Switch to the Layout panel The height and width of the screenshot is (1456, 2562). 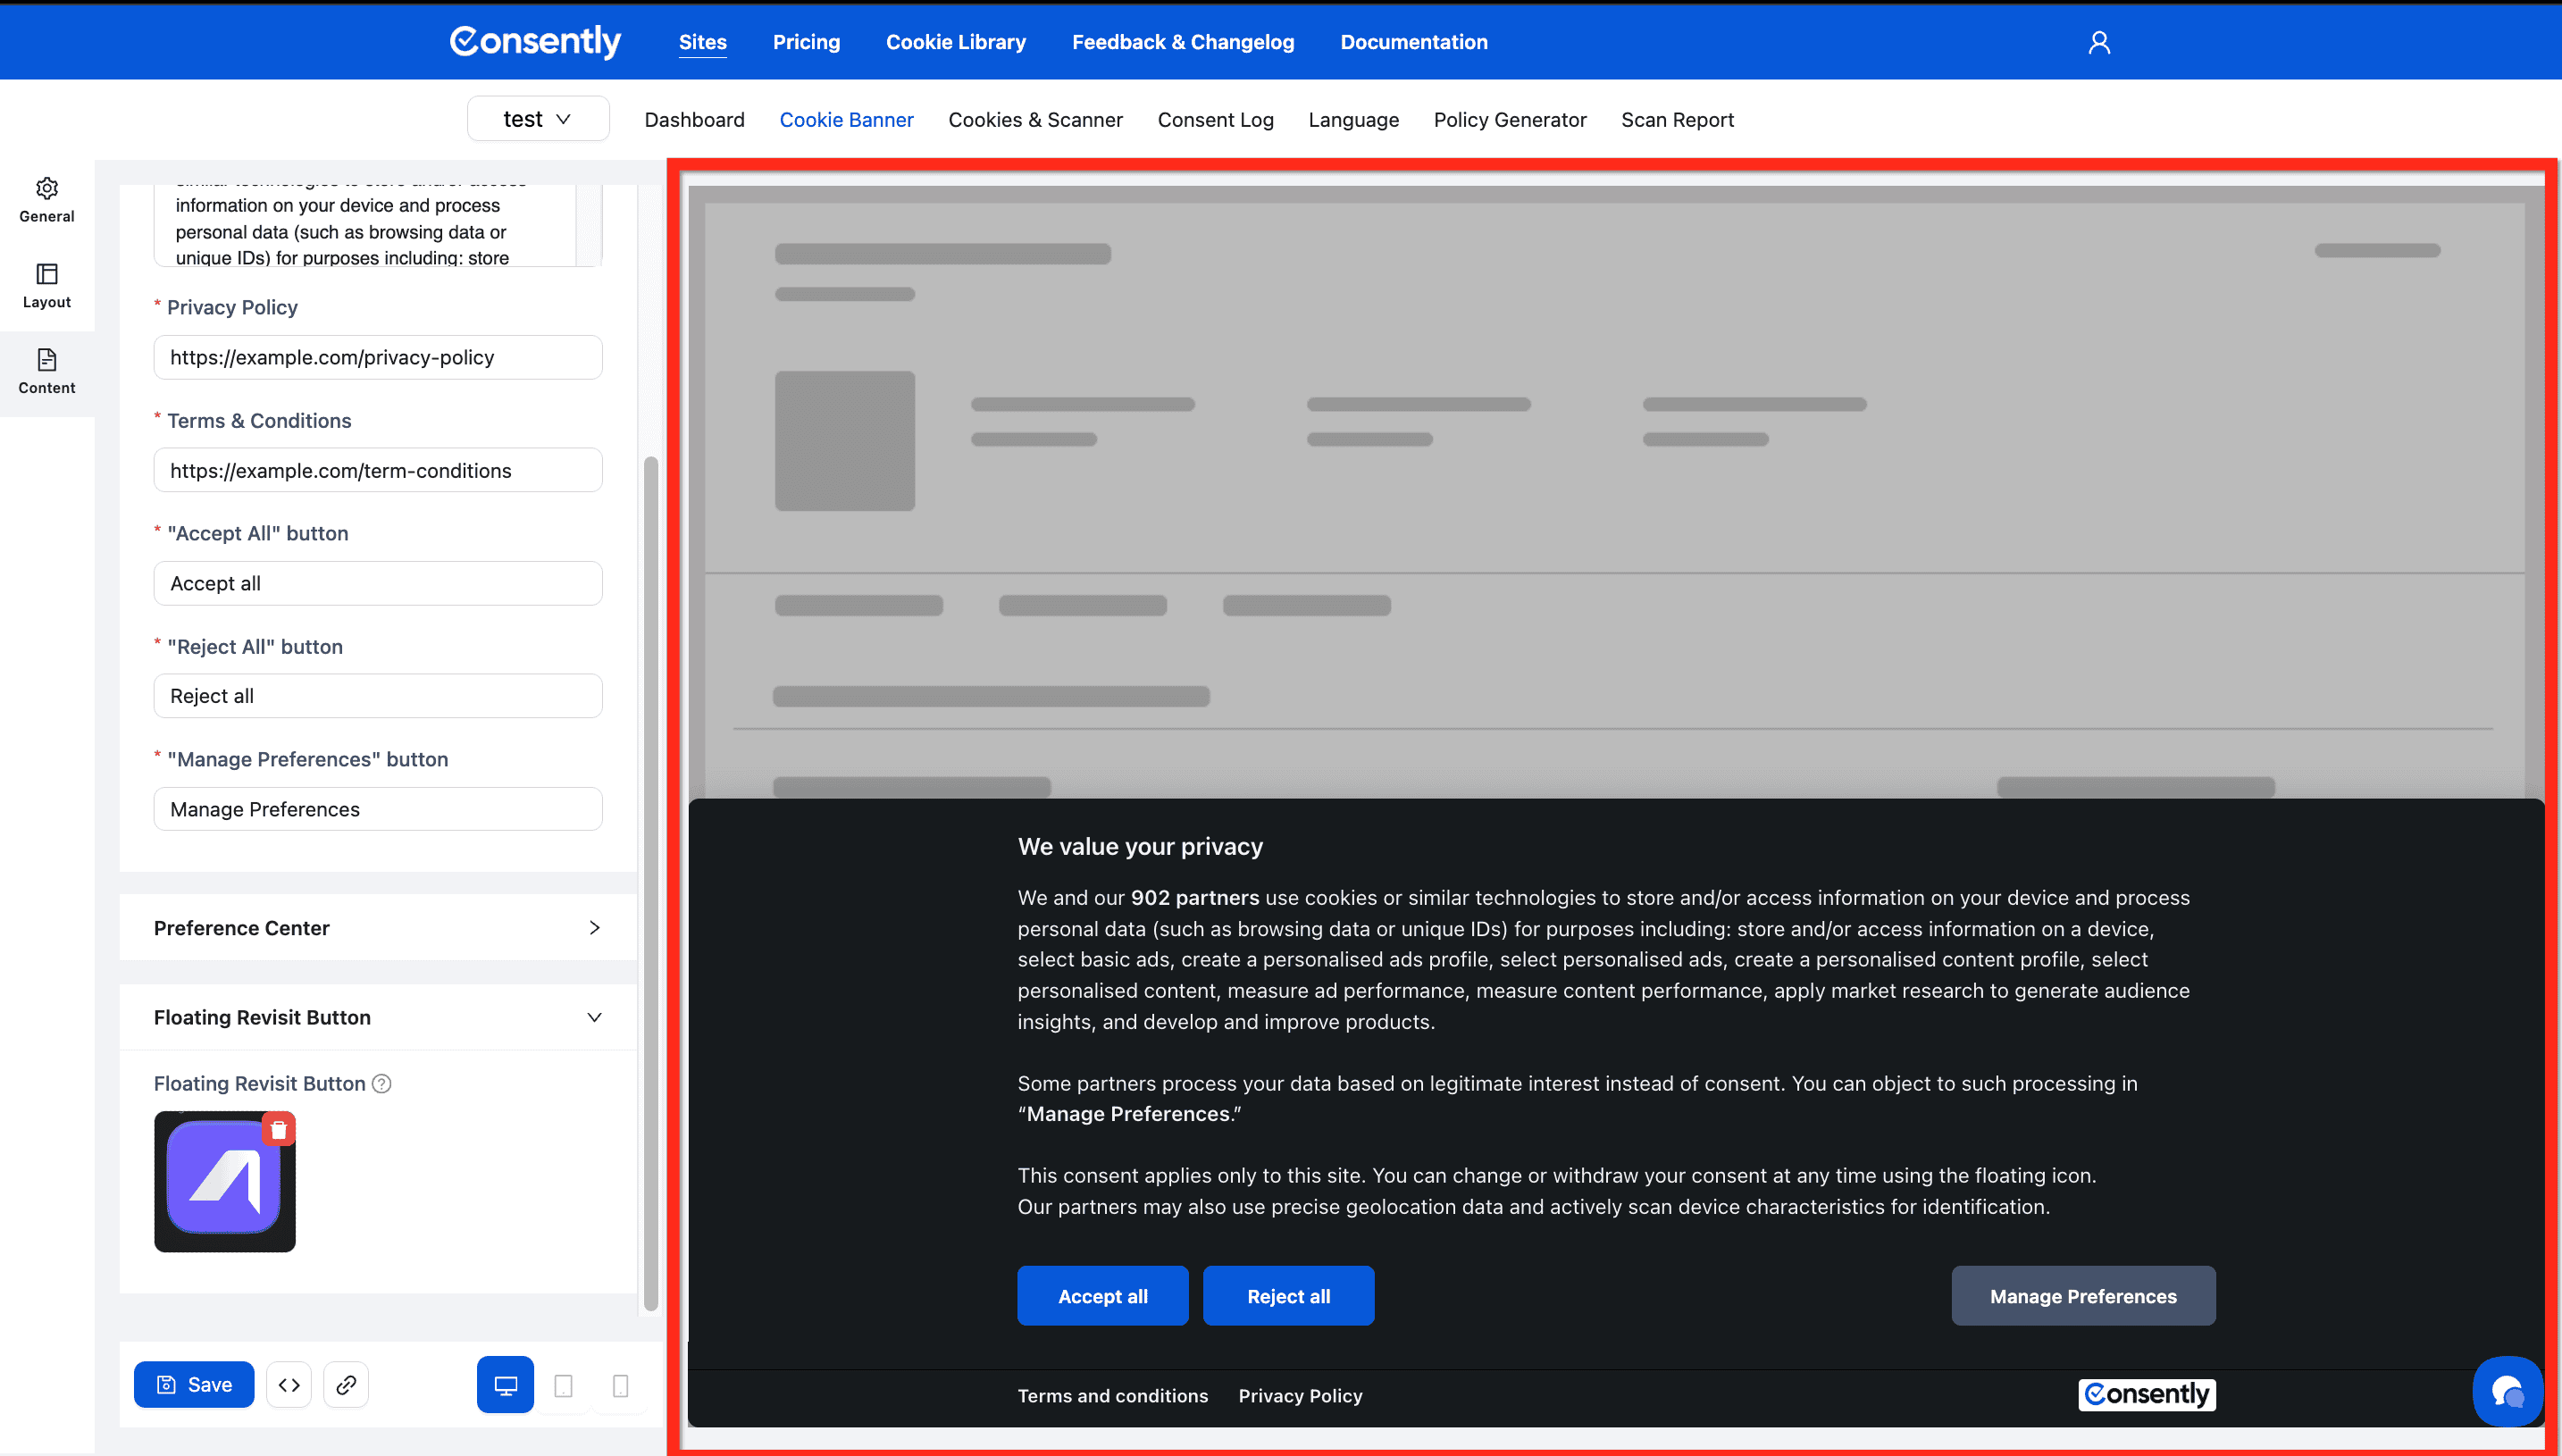point(46,286)
